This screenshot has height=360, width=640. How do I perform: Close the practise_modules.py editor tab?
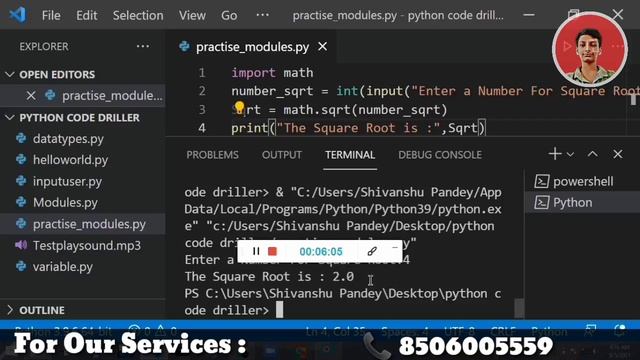point(322,47)
